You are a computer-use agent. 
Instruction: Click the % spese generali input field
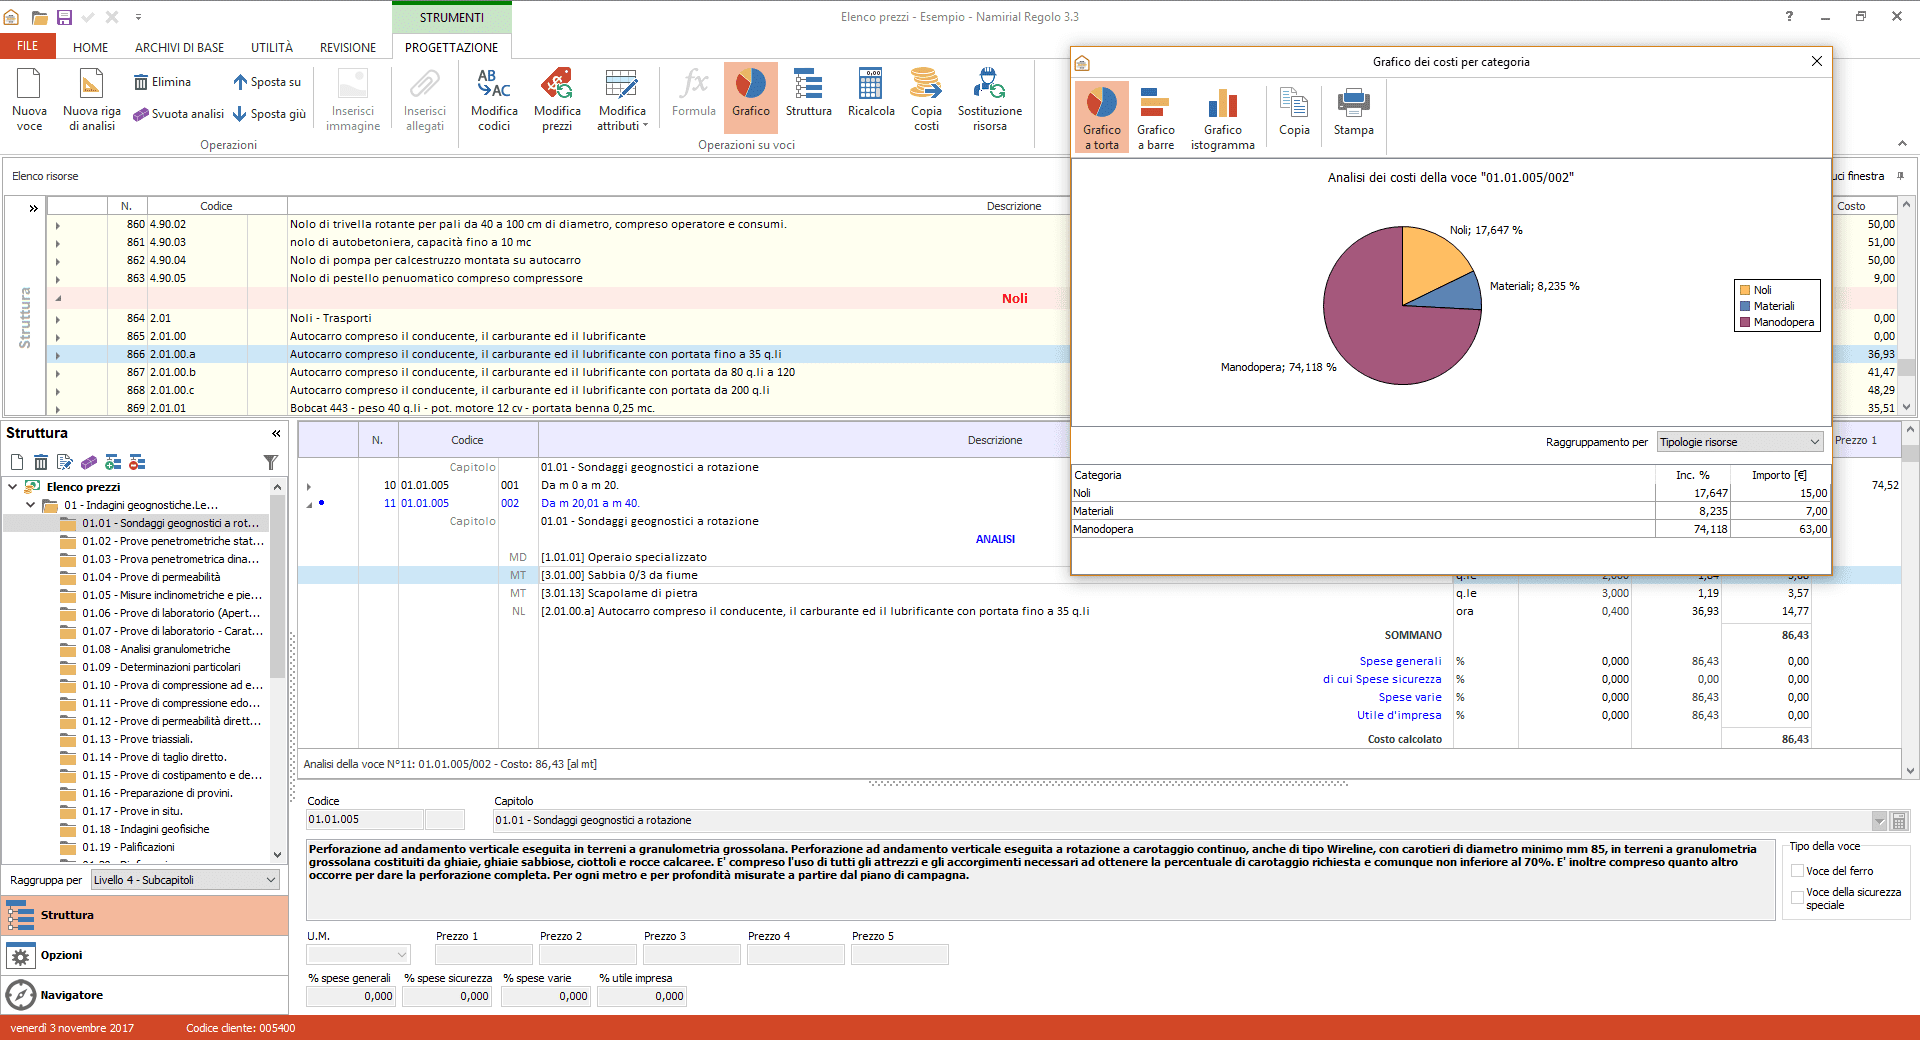coord(351,996)
